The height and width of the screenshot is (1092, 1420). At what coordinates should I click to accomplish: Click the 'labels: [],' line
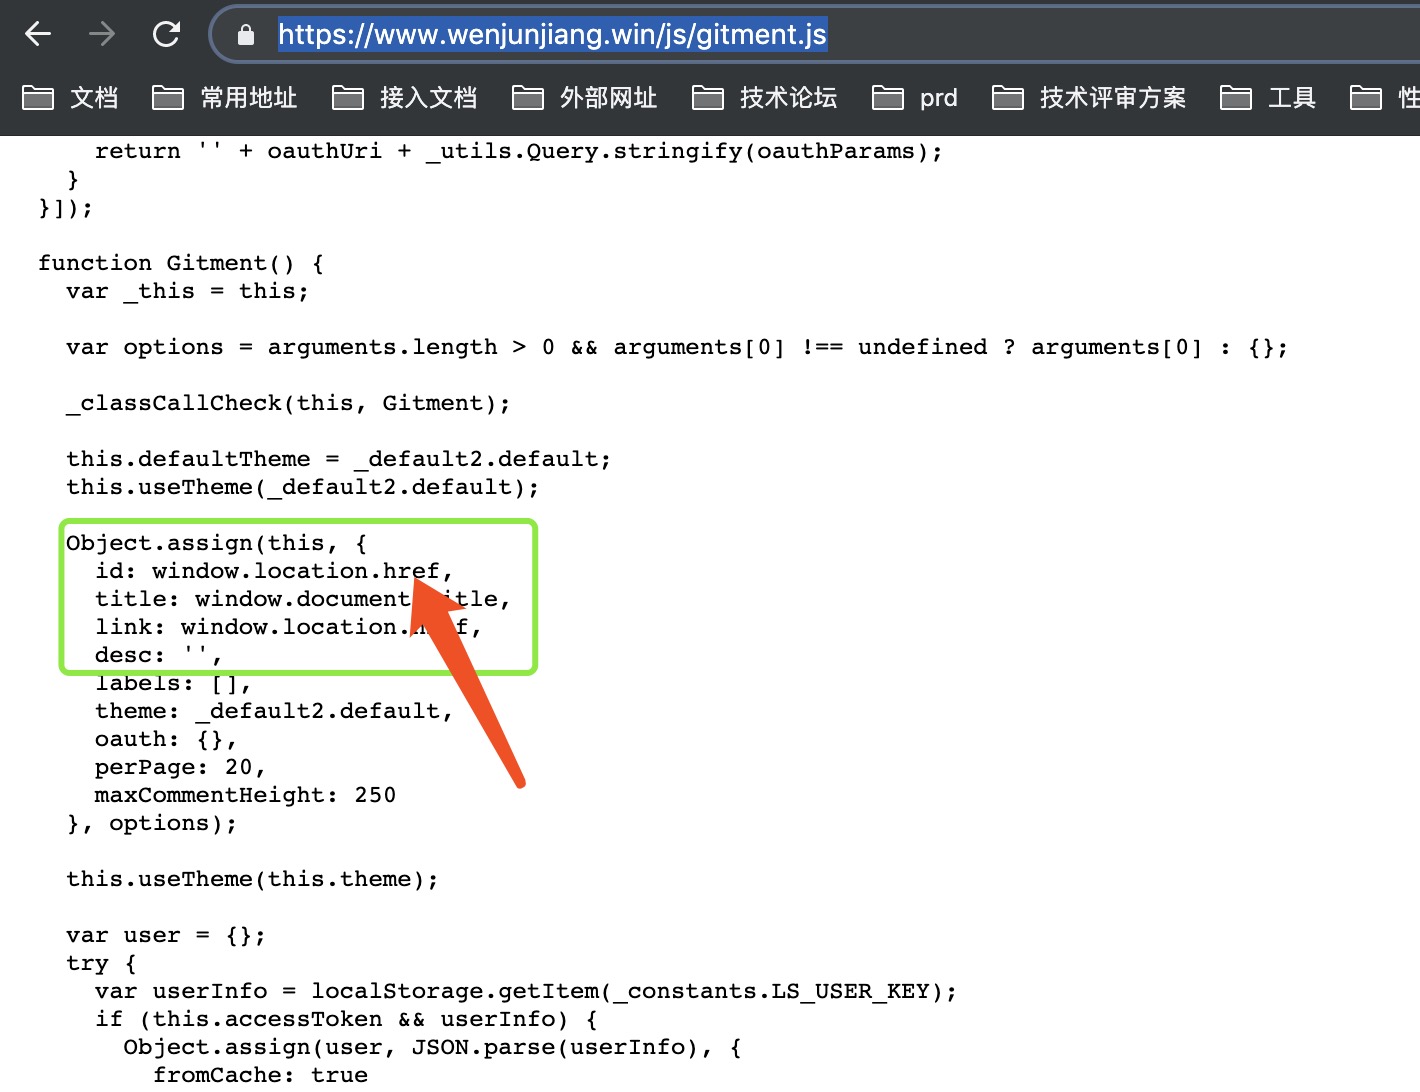[173, 683]
